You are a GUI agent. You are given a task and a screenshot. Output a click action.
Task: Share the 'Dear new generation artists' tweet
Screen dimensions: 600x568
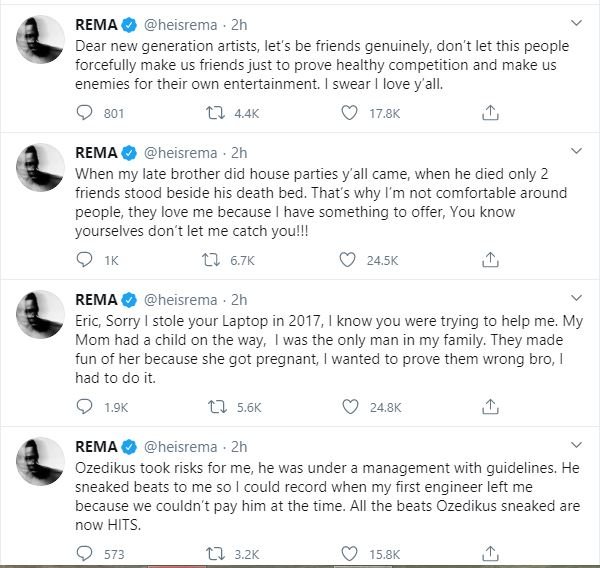click(490, 113)
